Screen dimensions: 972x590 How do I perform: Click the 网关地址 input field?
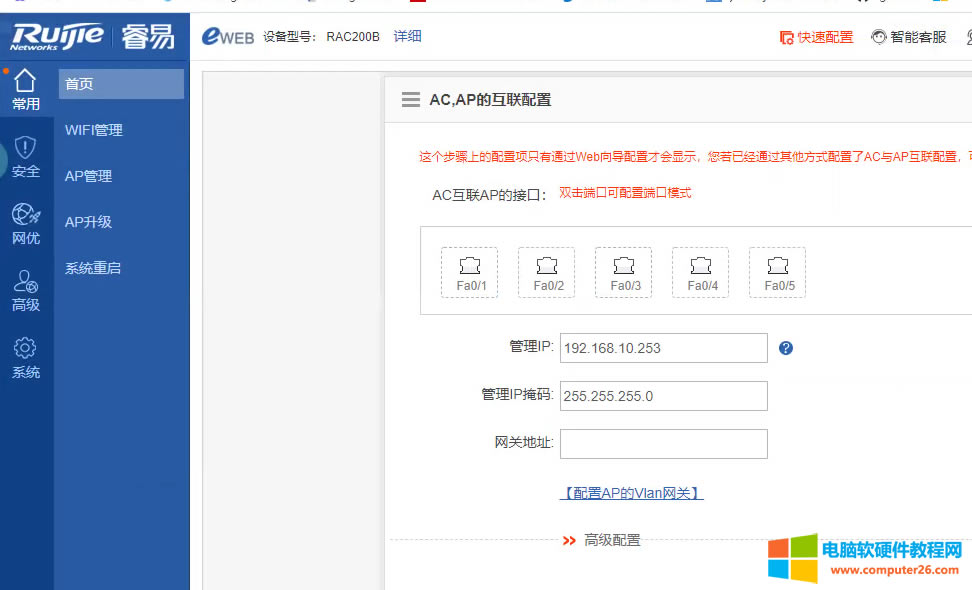(x=663, y=444)
